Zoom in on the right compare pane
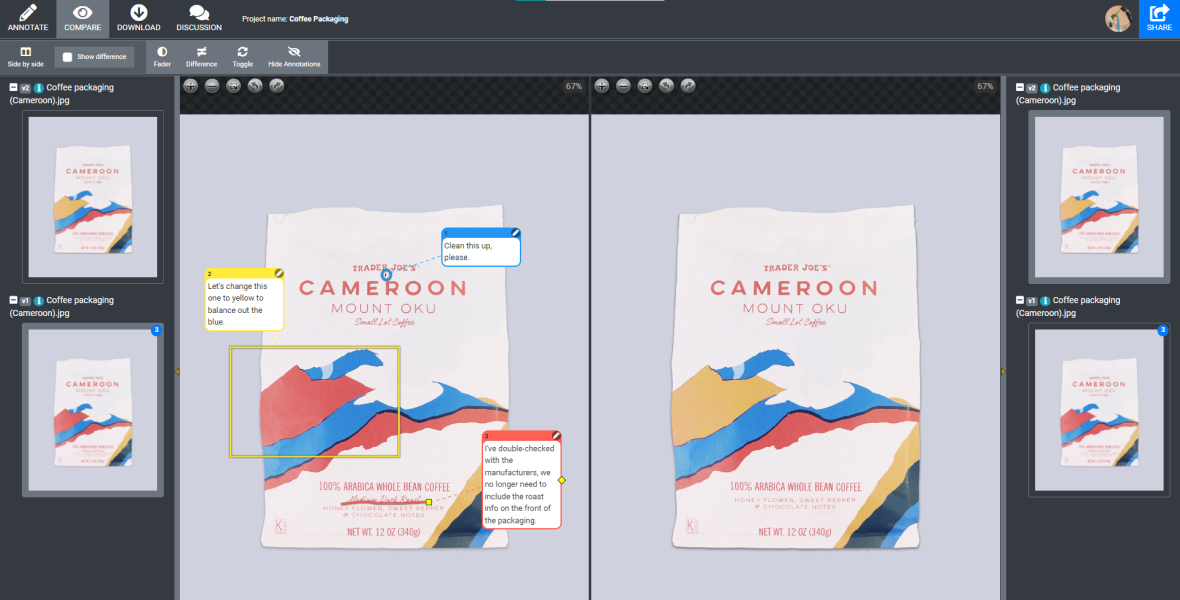The width and height of the screenshot is (1180, 600). click(x=602, y=86)
